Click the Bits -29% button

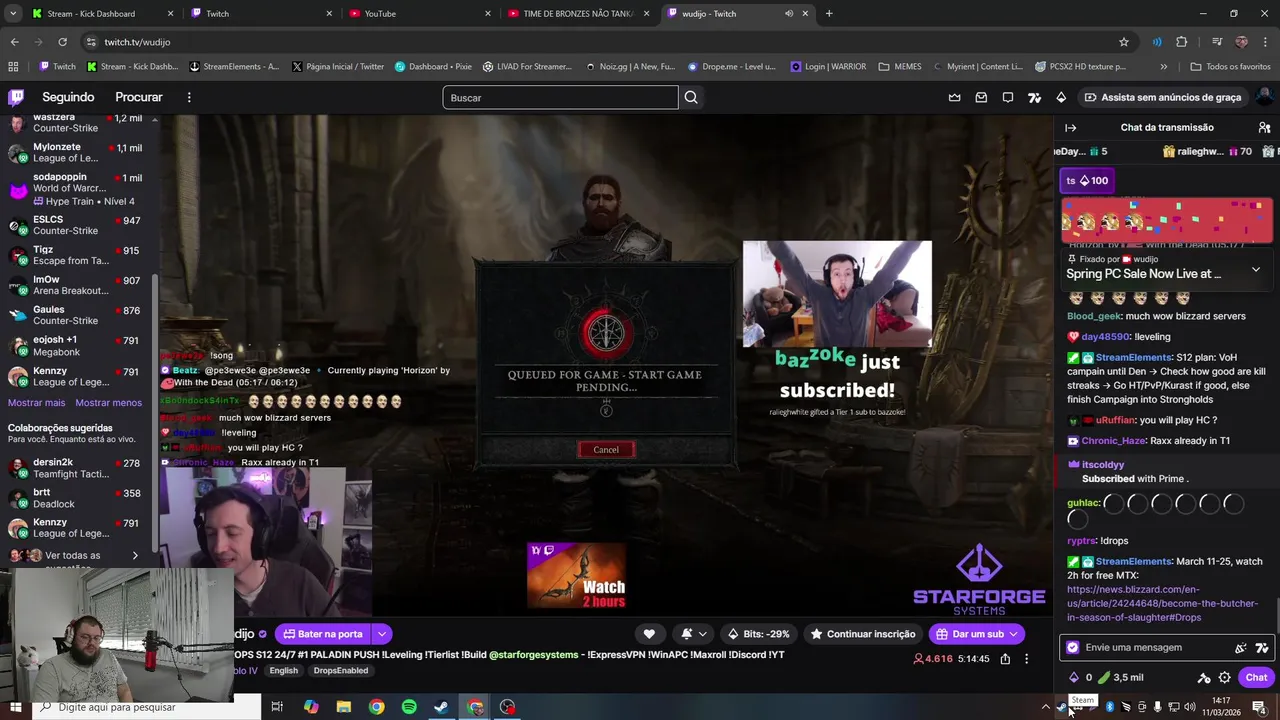(758, 634)
